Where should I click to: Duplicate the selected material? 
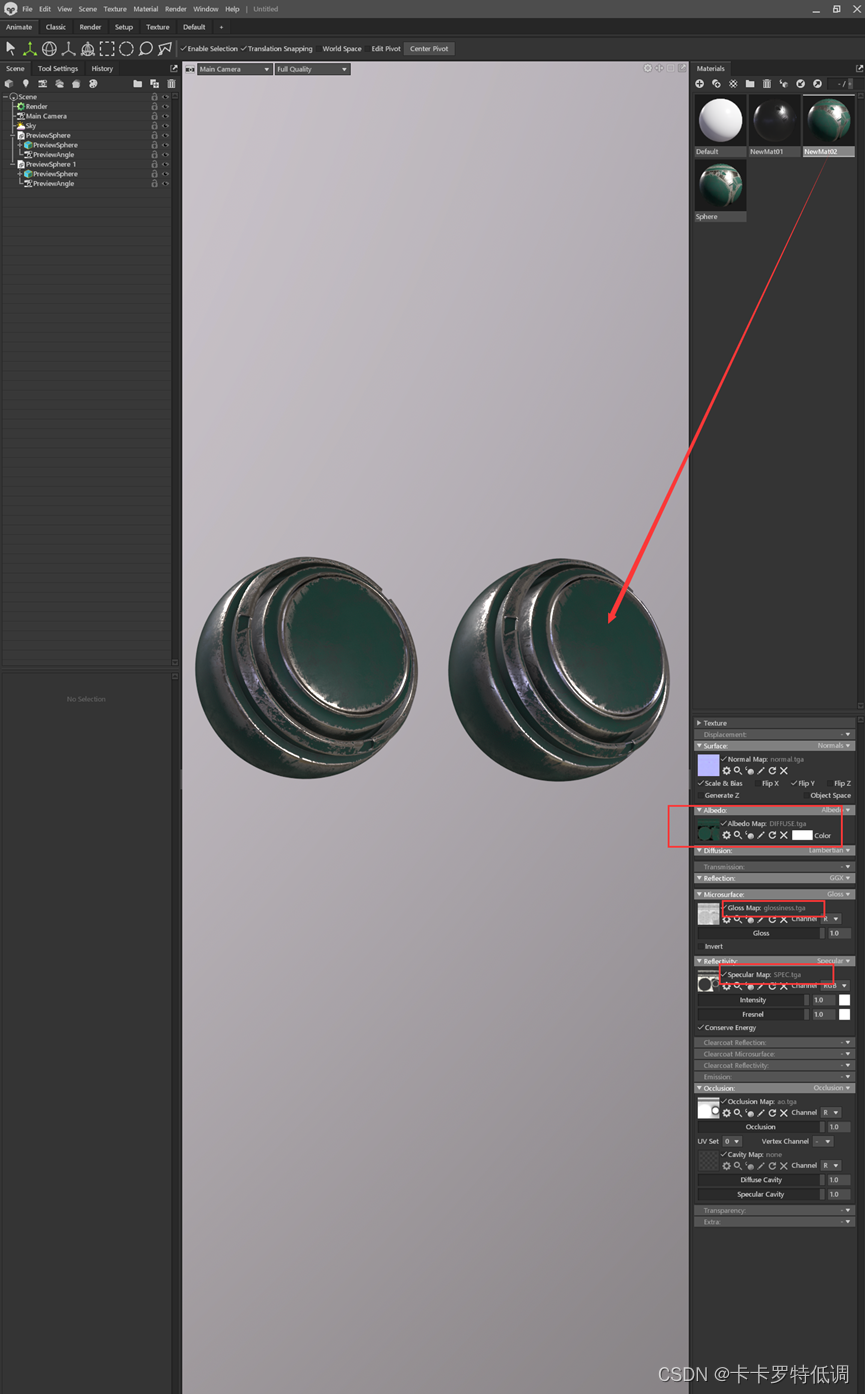(716, 84)
